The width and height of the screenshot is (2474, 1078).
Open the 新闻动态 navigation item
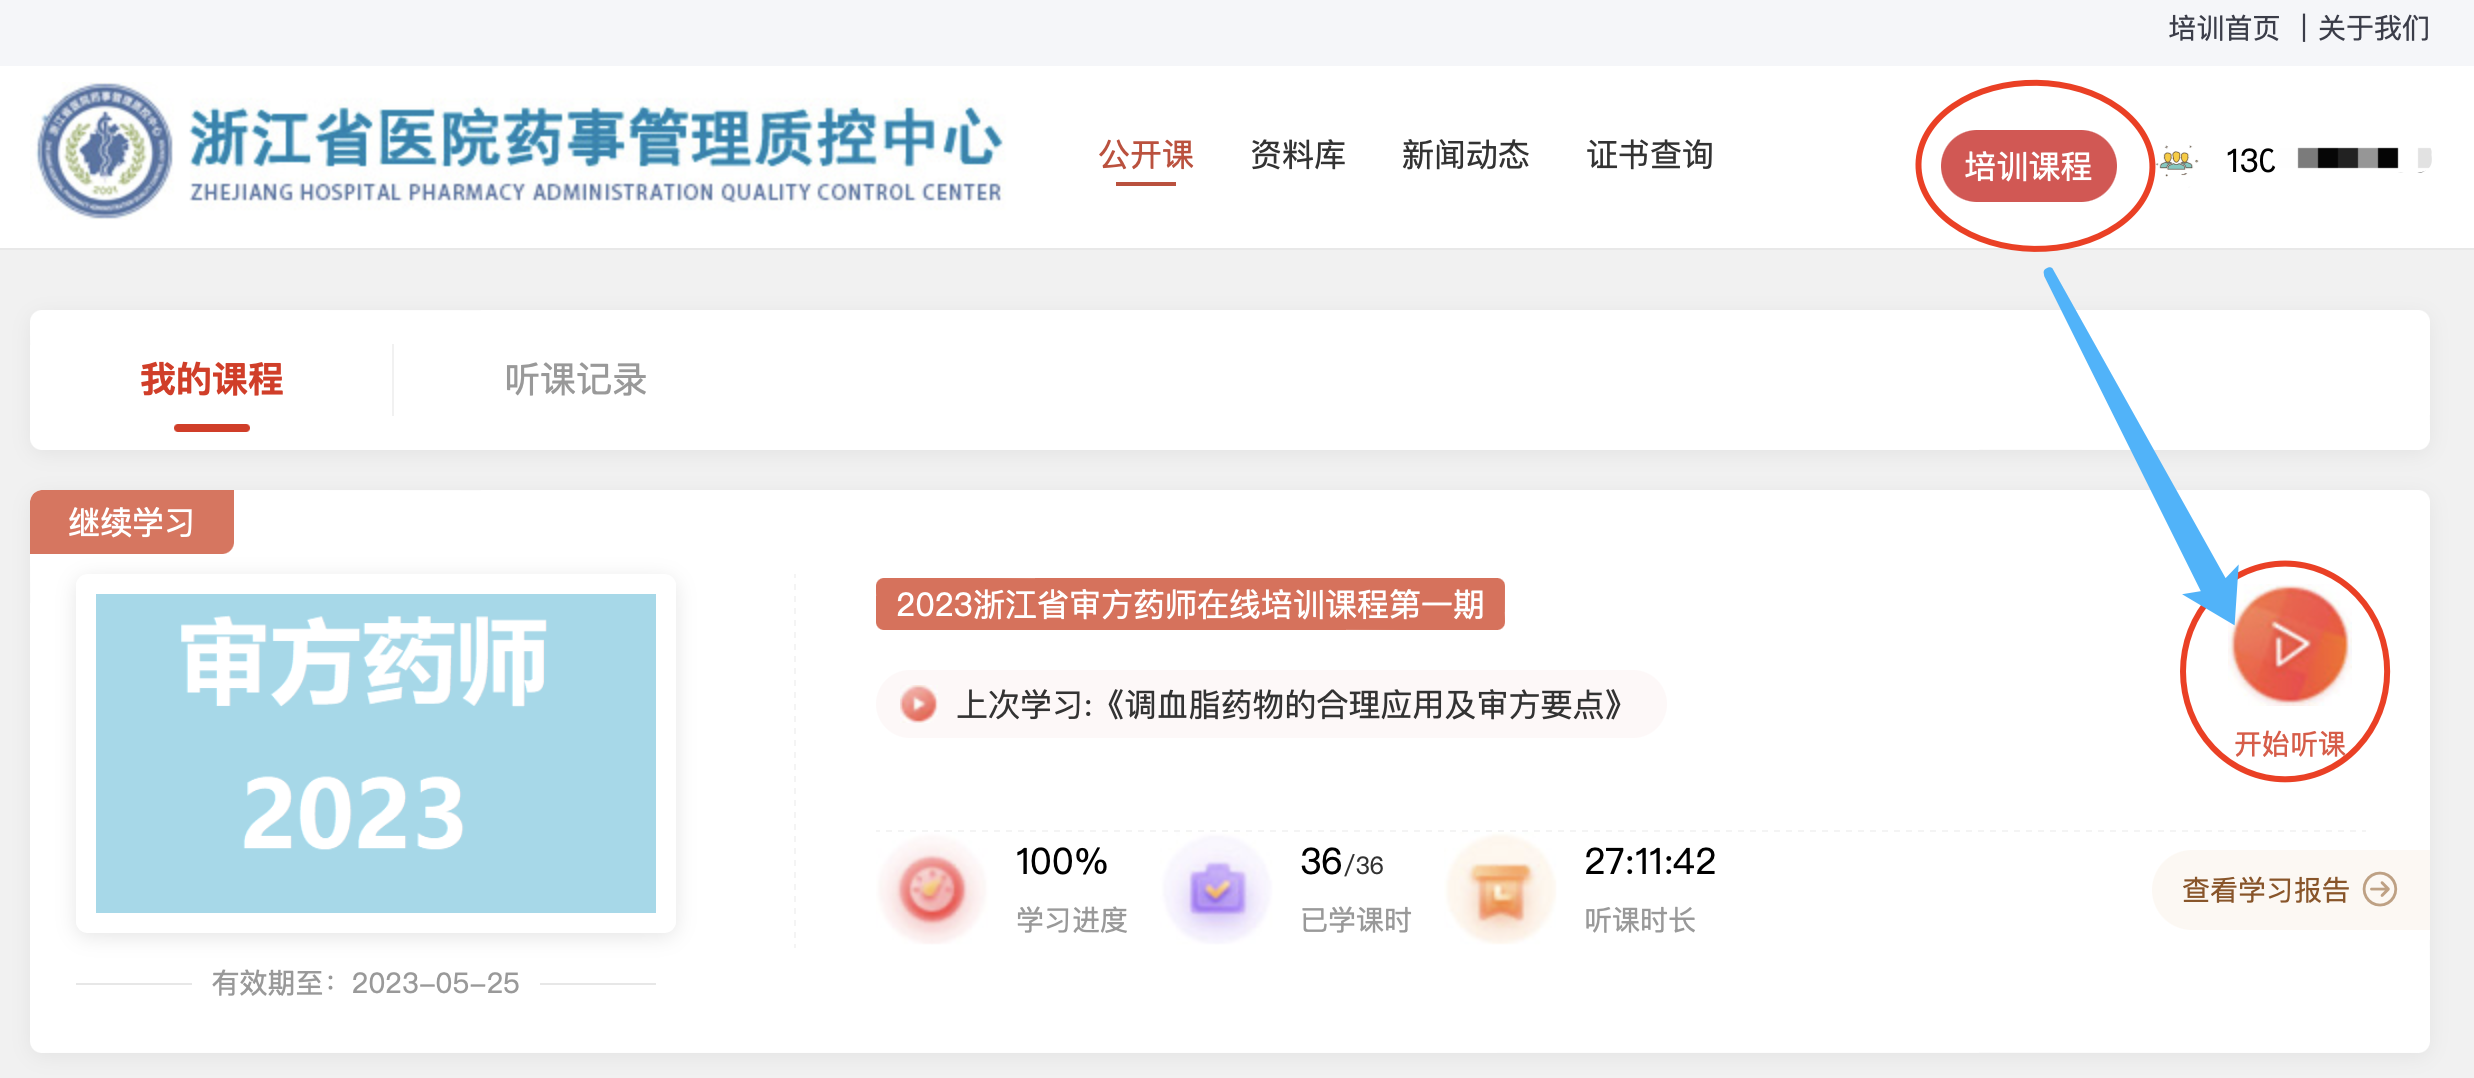point(1465,155)
